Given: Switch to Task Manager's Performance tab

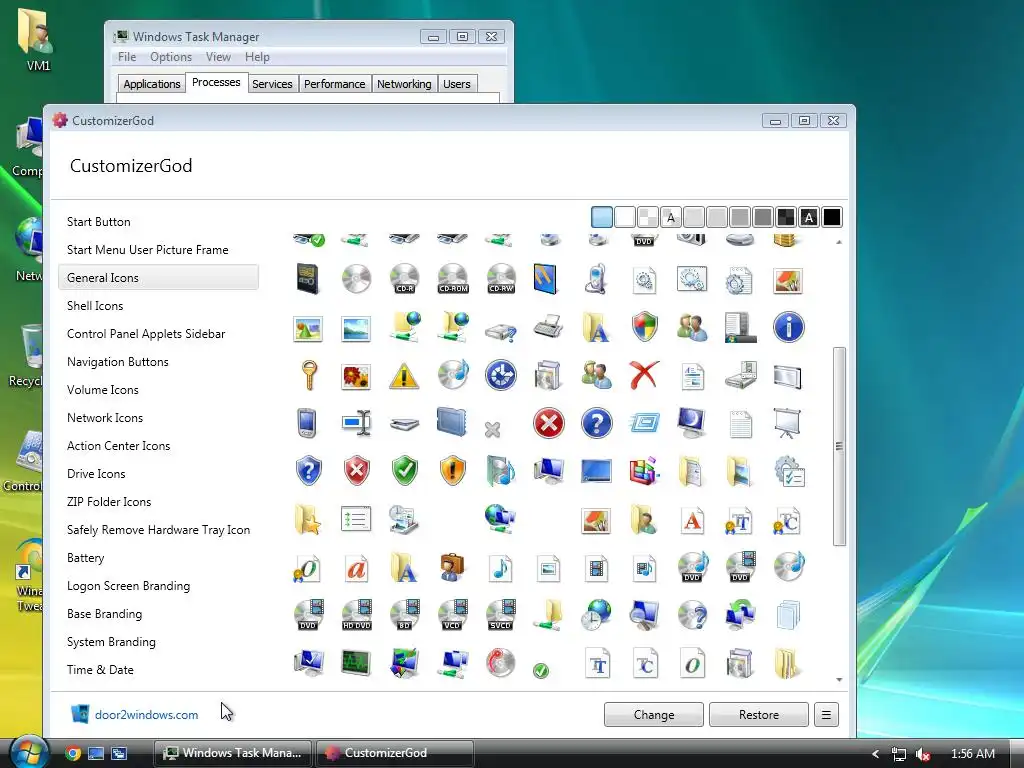Looking at the screenshot, I should [x=334, y=84].
